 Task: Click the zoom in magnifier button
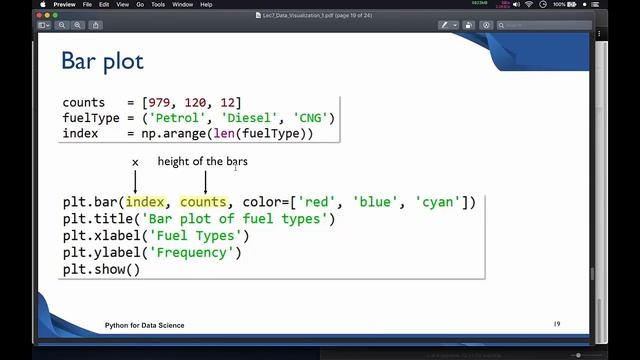point(77,25)
